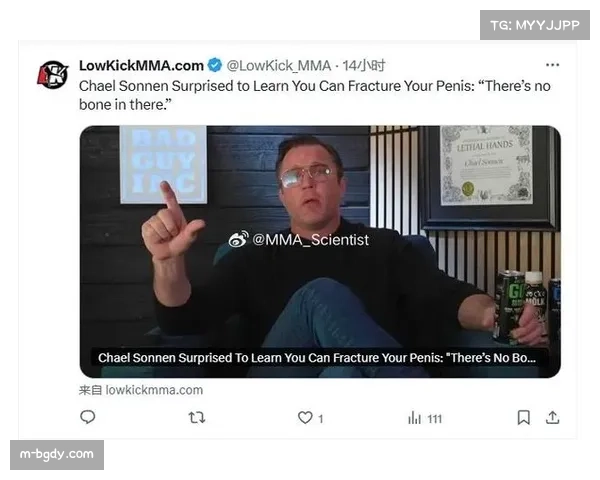This screenshot has height=480, width=600.
Task: Bookmark this tweet
Action: [523, 417]
